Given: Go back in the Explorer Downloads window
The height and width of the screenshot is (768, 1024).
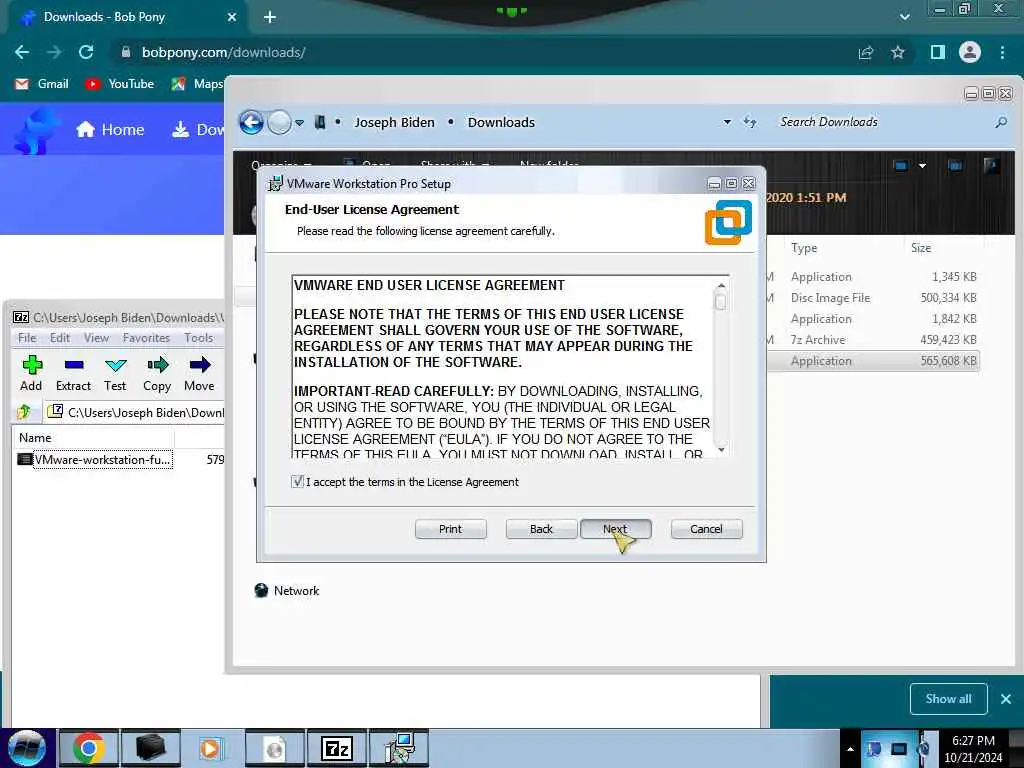Looking at the screenshot, I should 251,122.
